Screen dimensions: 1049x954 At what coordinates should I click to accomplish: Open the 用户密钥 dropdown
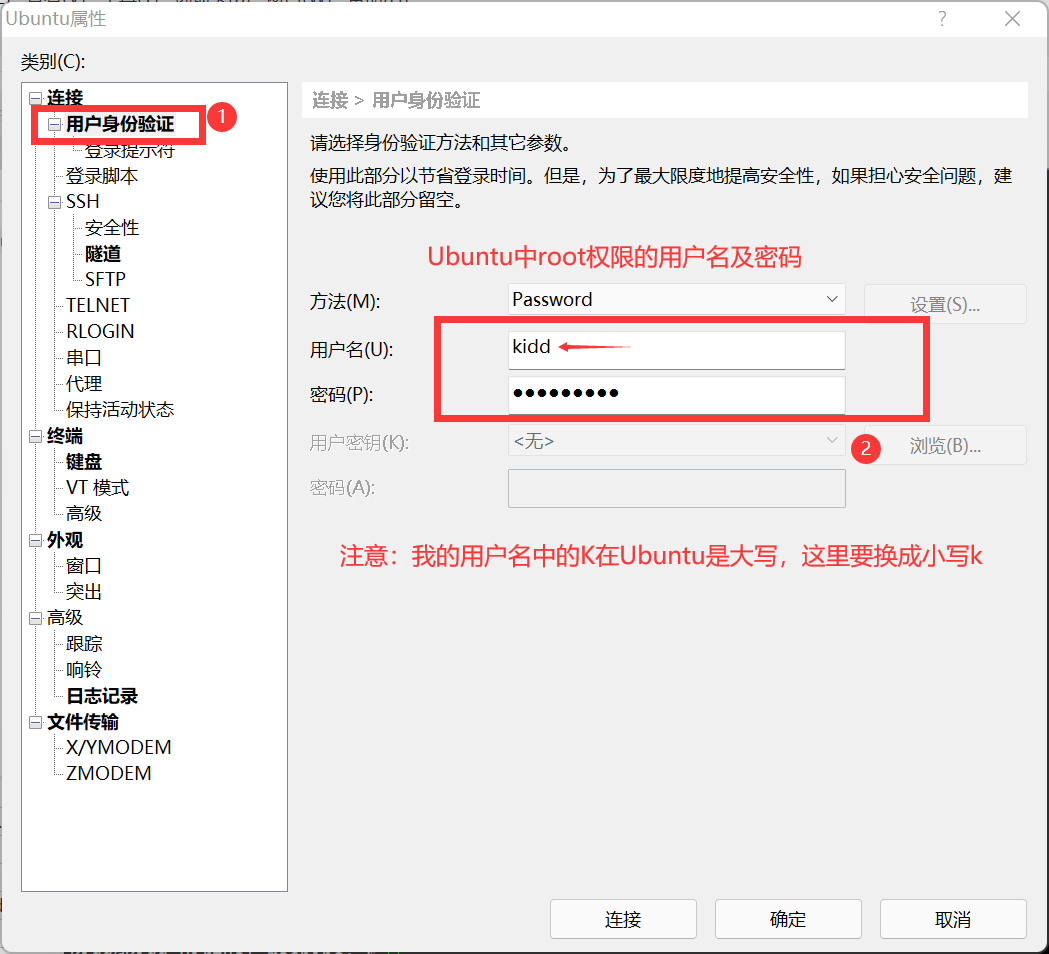click(x=832, y=440)
